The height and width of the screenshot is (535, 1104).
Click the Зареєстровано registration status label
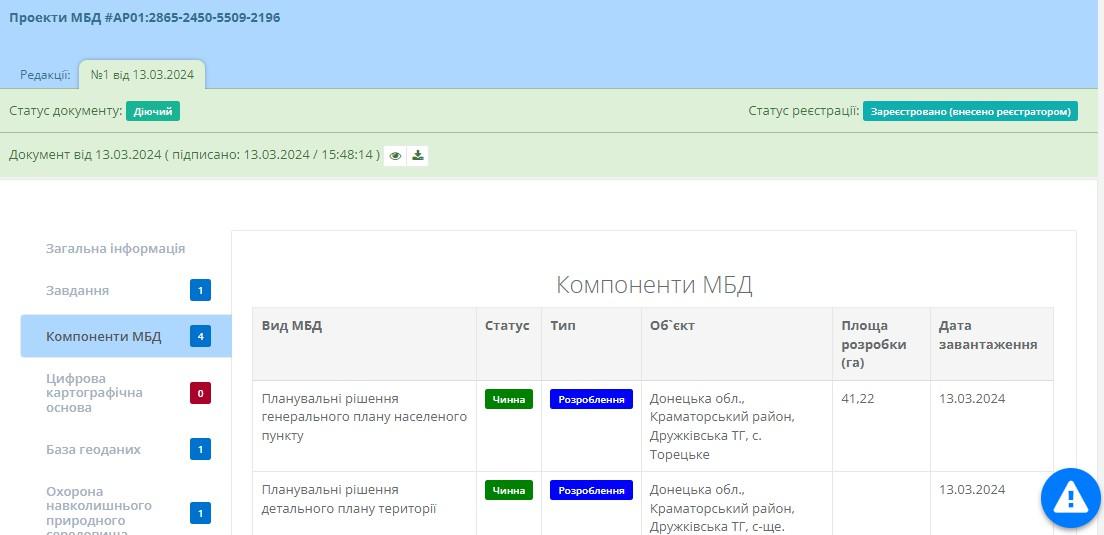970,111
